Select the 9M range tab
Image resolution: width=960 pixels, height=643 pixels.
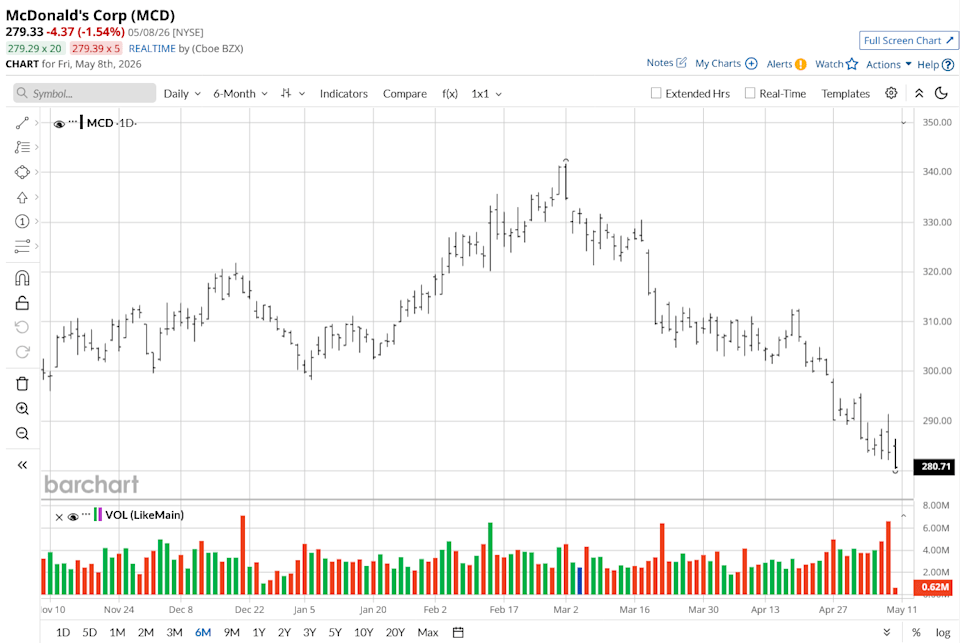pos(231,632)
